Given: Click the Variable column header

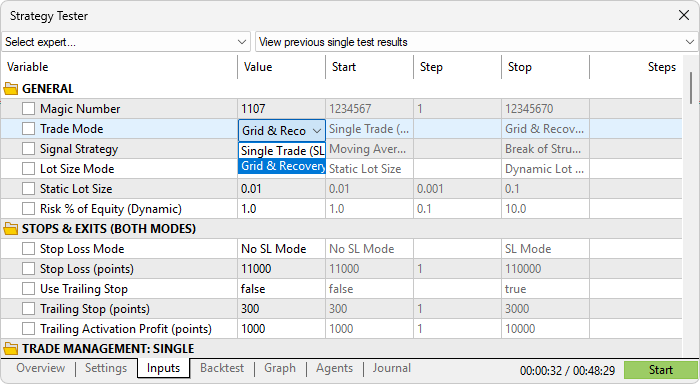Looking at the screenshot, I should point(119,67).
